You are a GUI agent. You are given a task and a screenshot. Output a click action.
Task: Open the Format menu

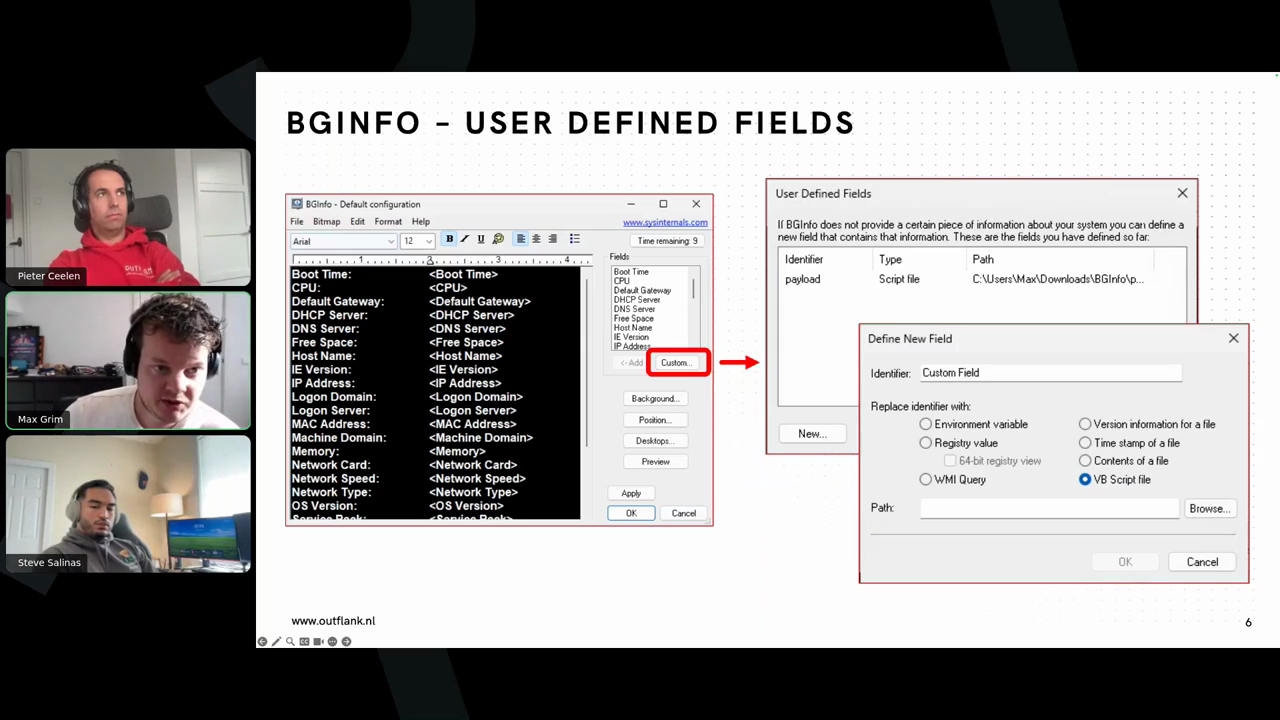coord(388,222)
